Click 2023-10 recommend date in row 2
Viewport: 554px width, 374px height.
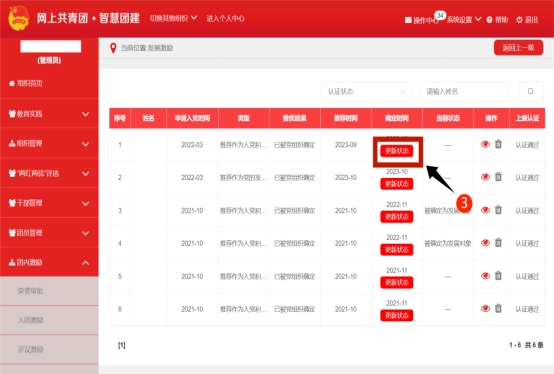346,178
